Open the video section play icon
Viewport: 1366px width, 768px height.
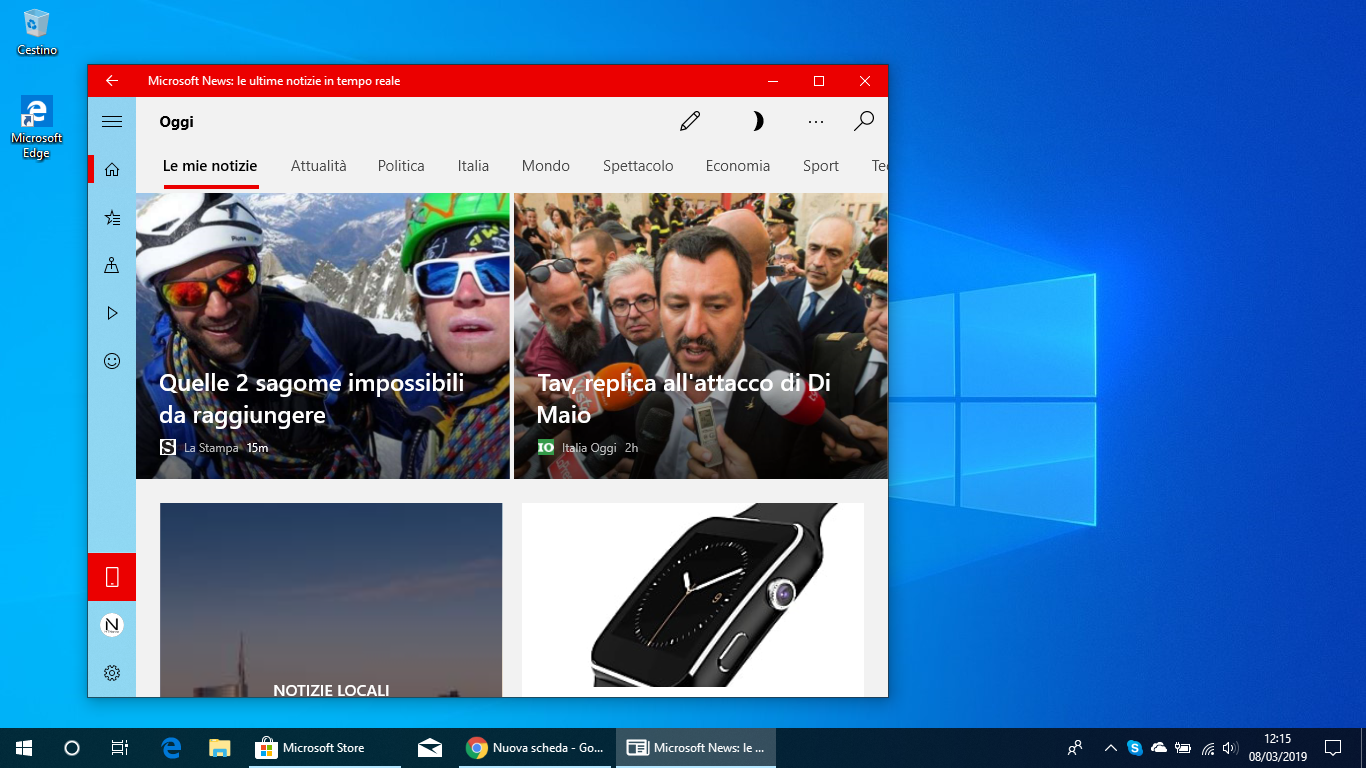111,313
